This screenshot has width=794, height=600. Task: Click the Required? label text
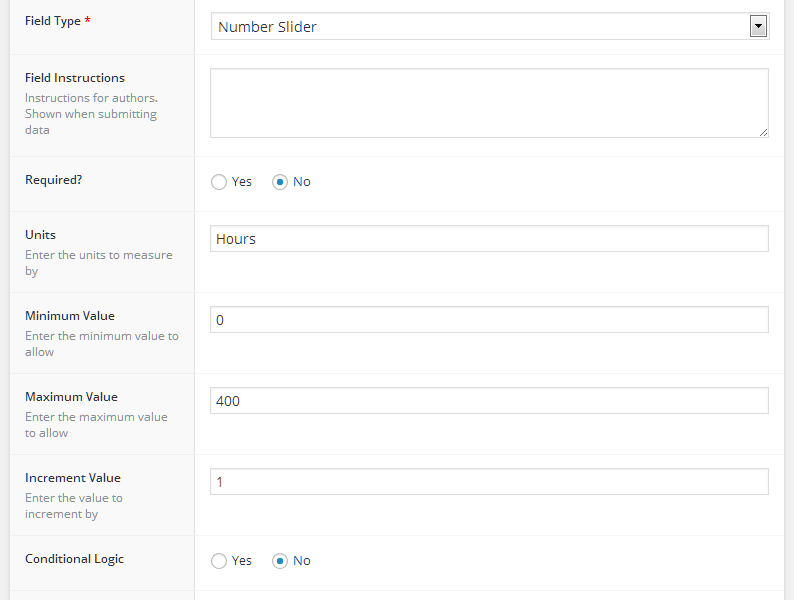click(x=53, y=180)
